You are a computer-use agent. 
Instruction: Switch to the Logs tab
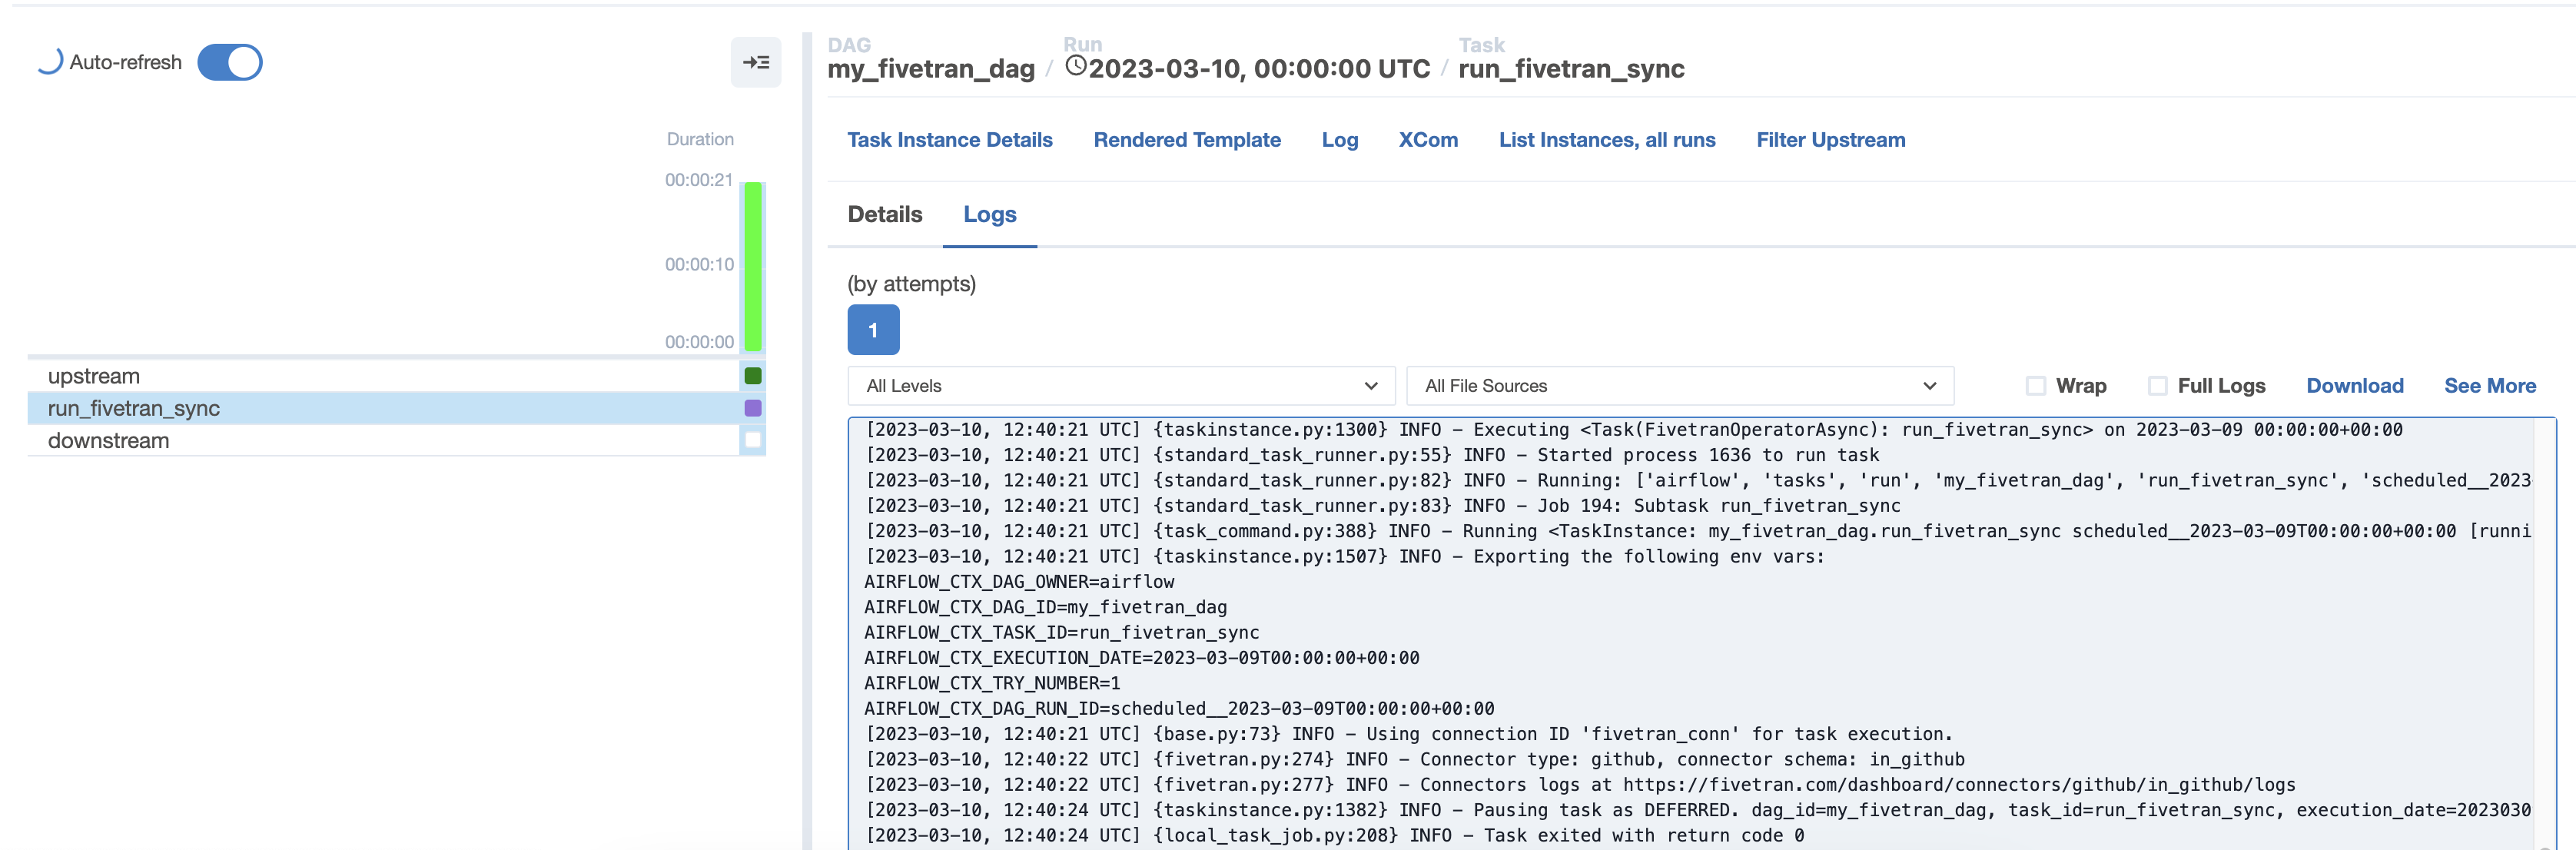click(990, 214)
